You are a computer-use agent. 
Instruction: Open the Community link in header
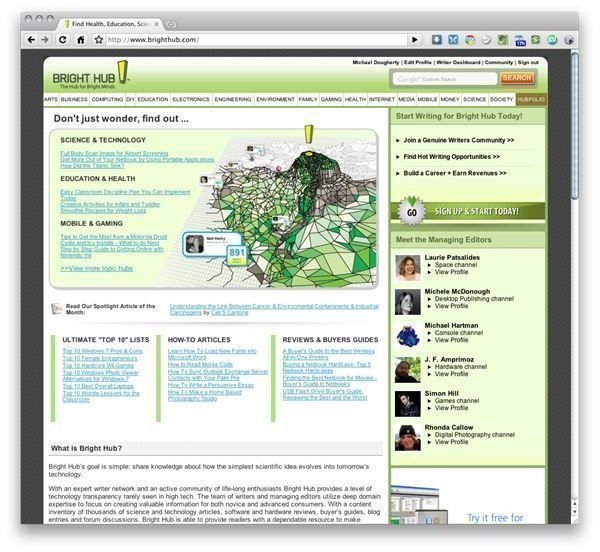click(499, 62)
